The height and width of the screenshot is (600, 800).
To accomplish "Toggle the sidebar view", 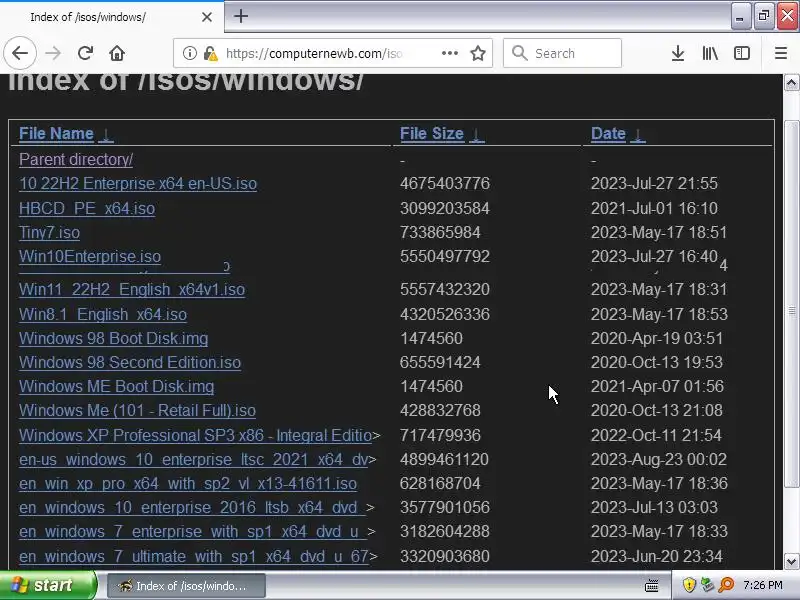I will (x=741, y=53).
